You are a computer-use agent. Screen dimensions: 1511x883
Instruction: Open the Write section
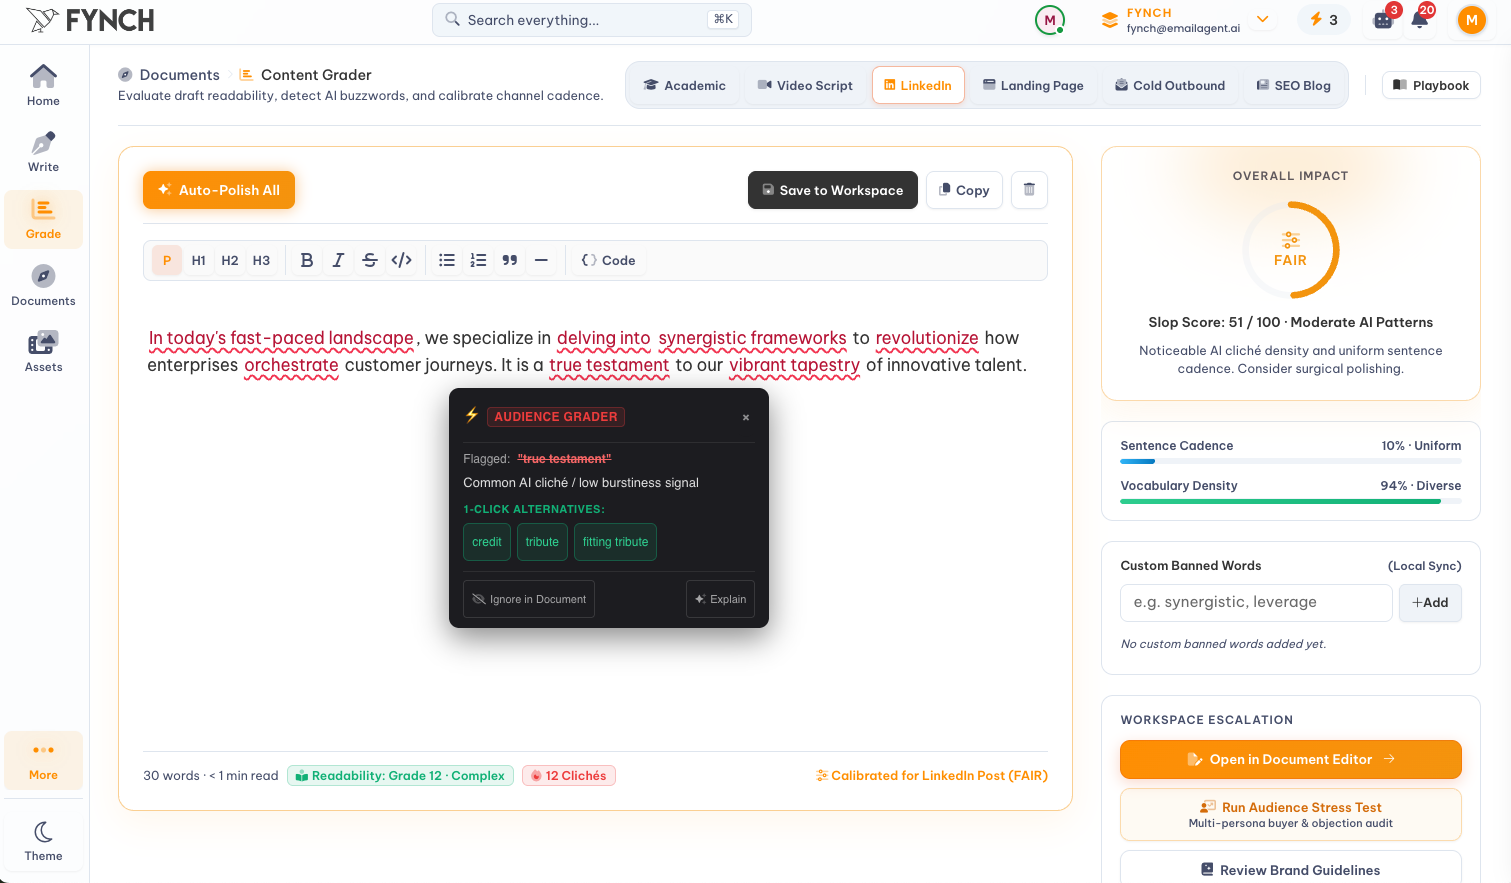click(43, 152)
